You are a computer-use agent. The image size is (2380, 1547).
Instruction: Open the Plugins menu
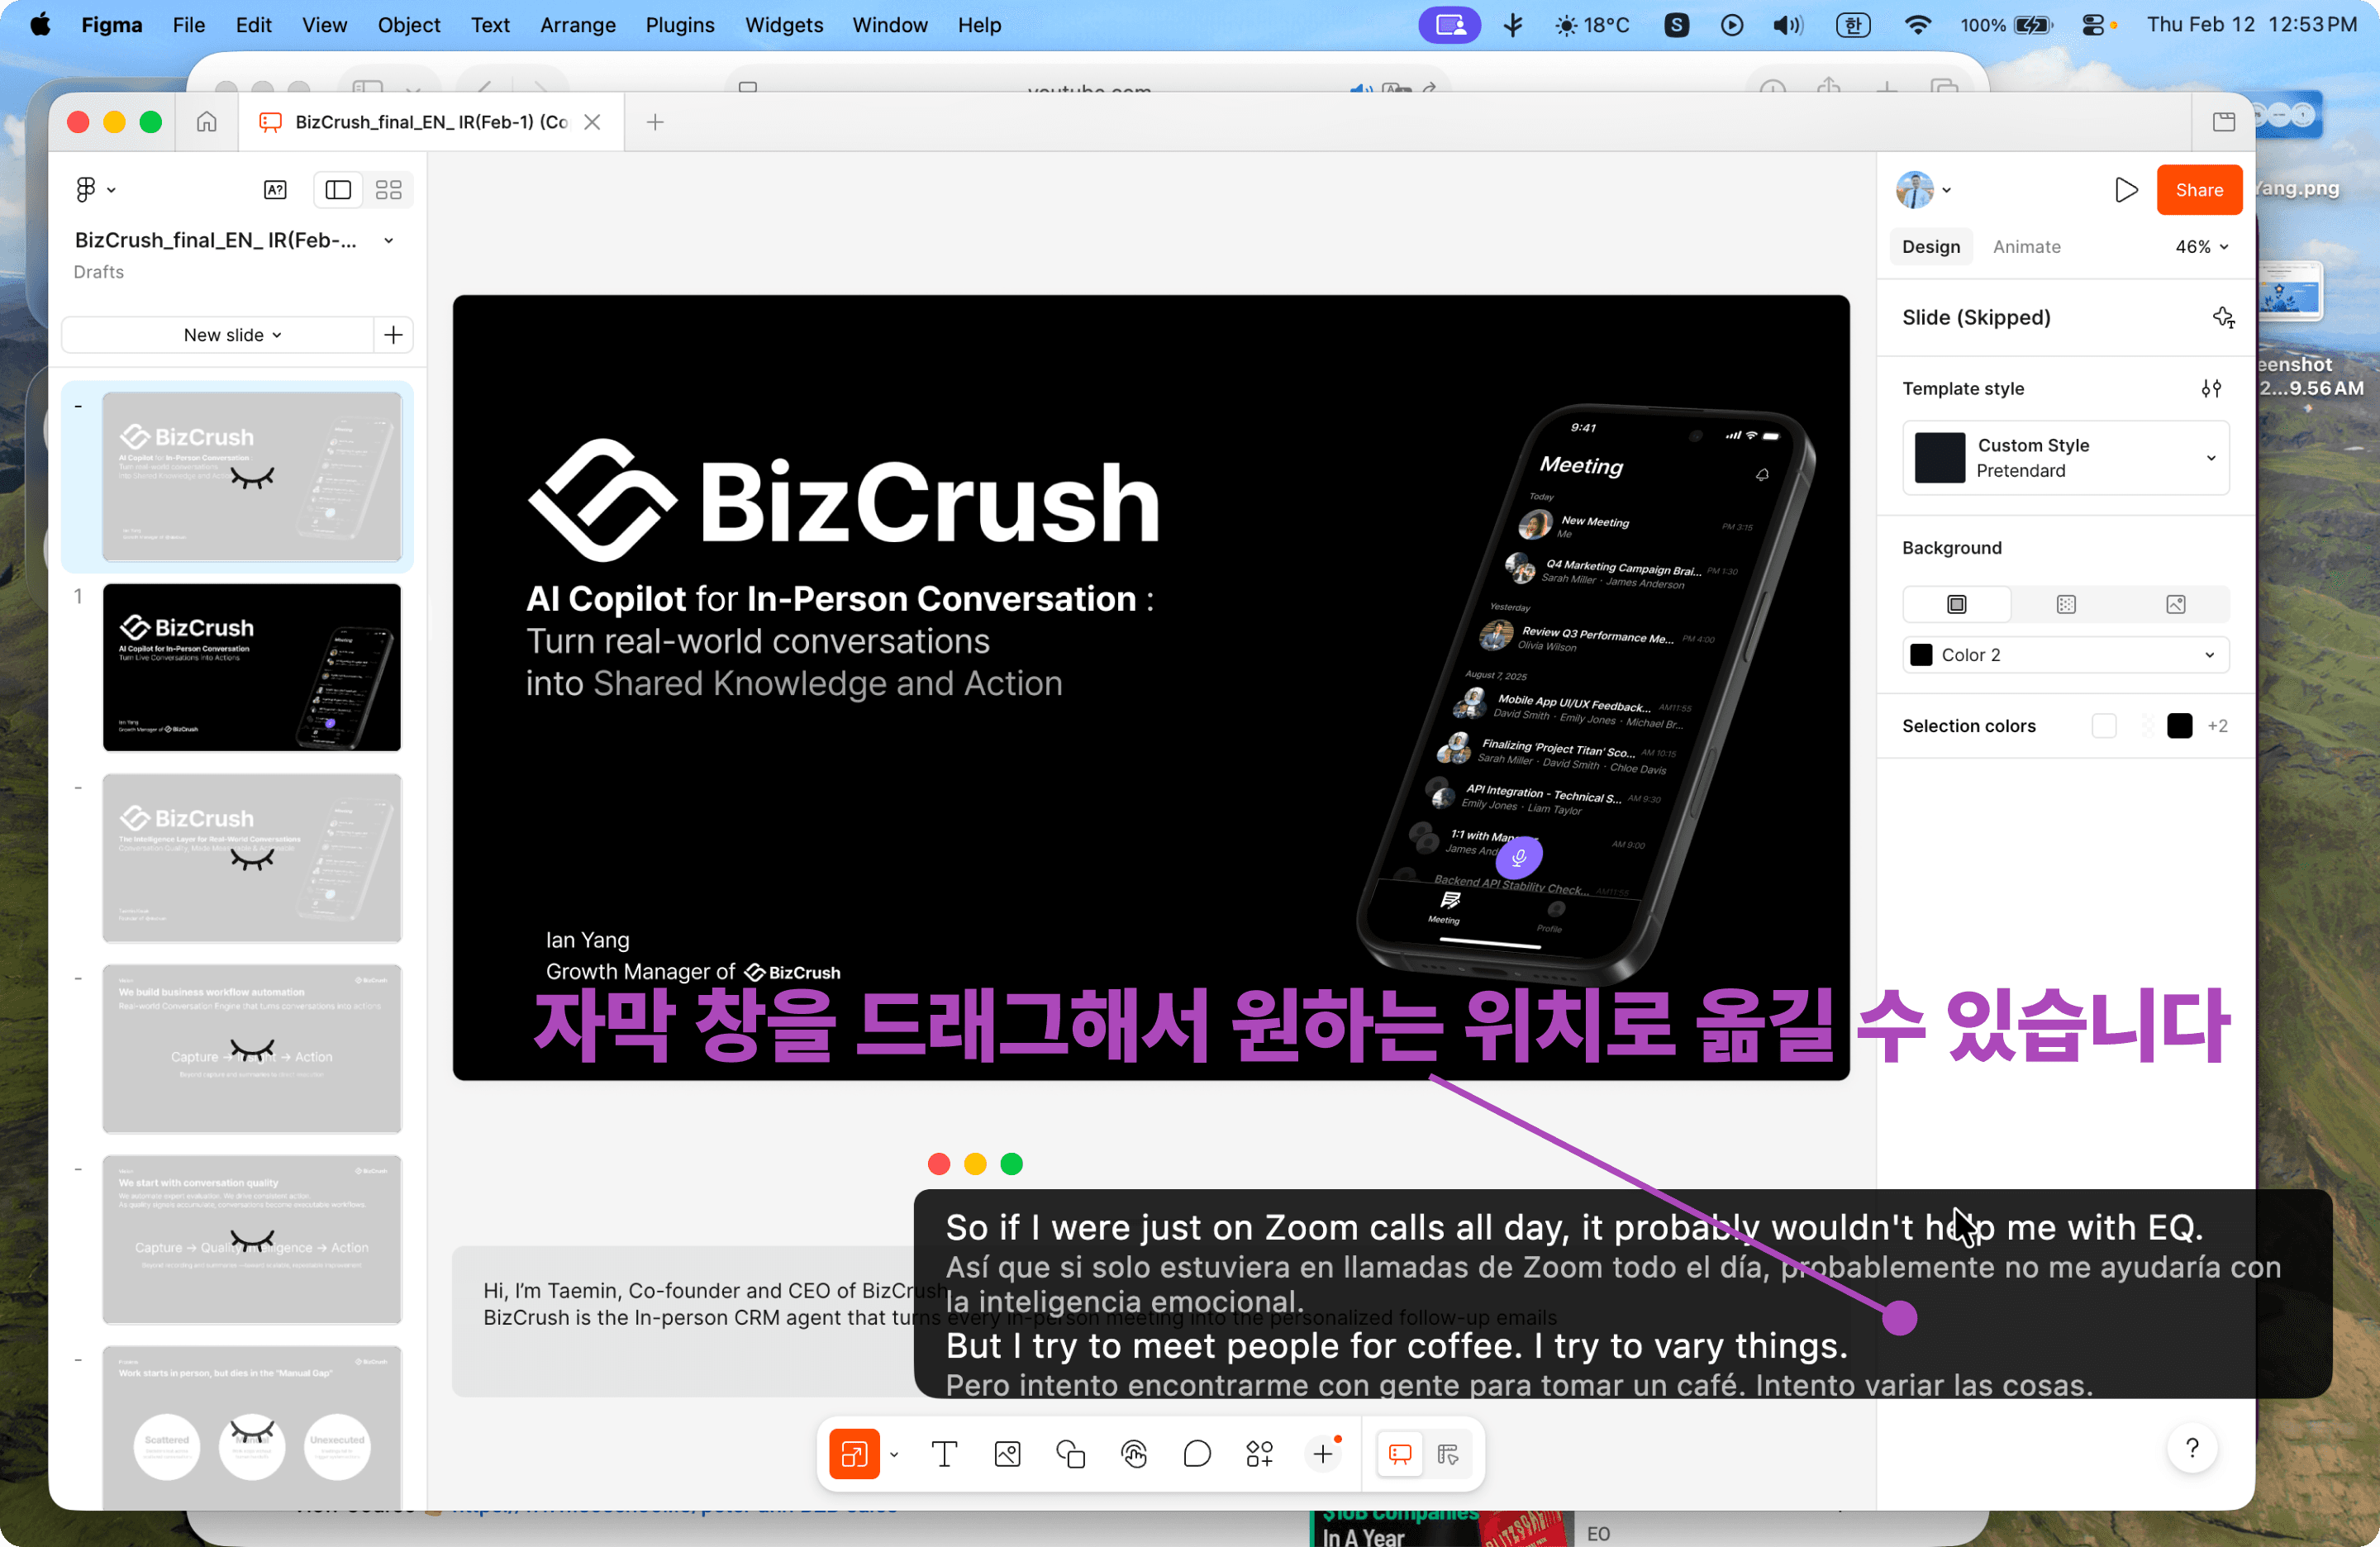(x=679, y=25)
